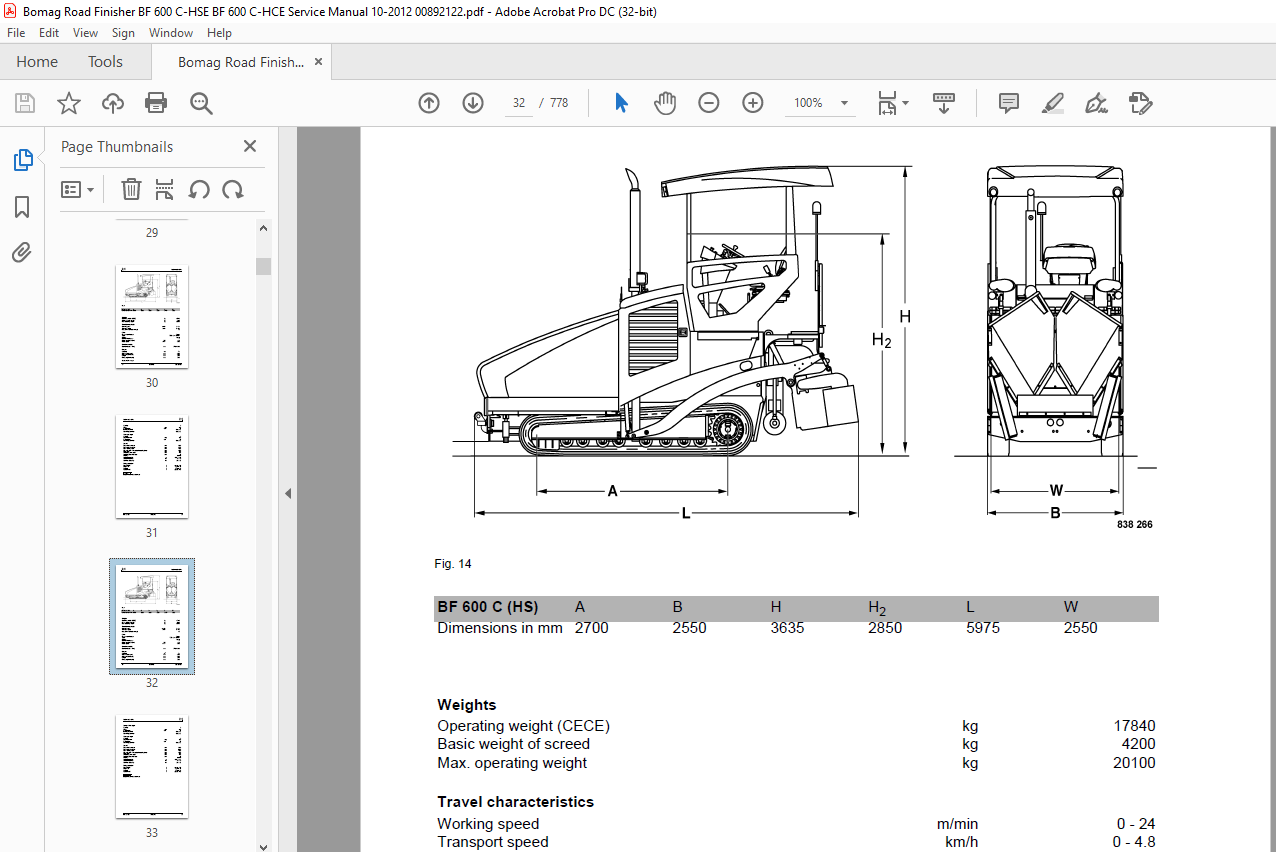Open the thumbnail options dropdown menu
Screen dimensions: 1276x852
(x=78, y=189)
